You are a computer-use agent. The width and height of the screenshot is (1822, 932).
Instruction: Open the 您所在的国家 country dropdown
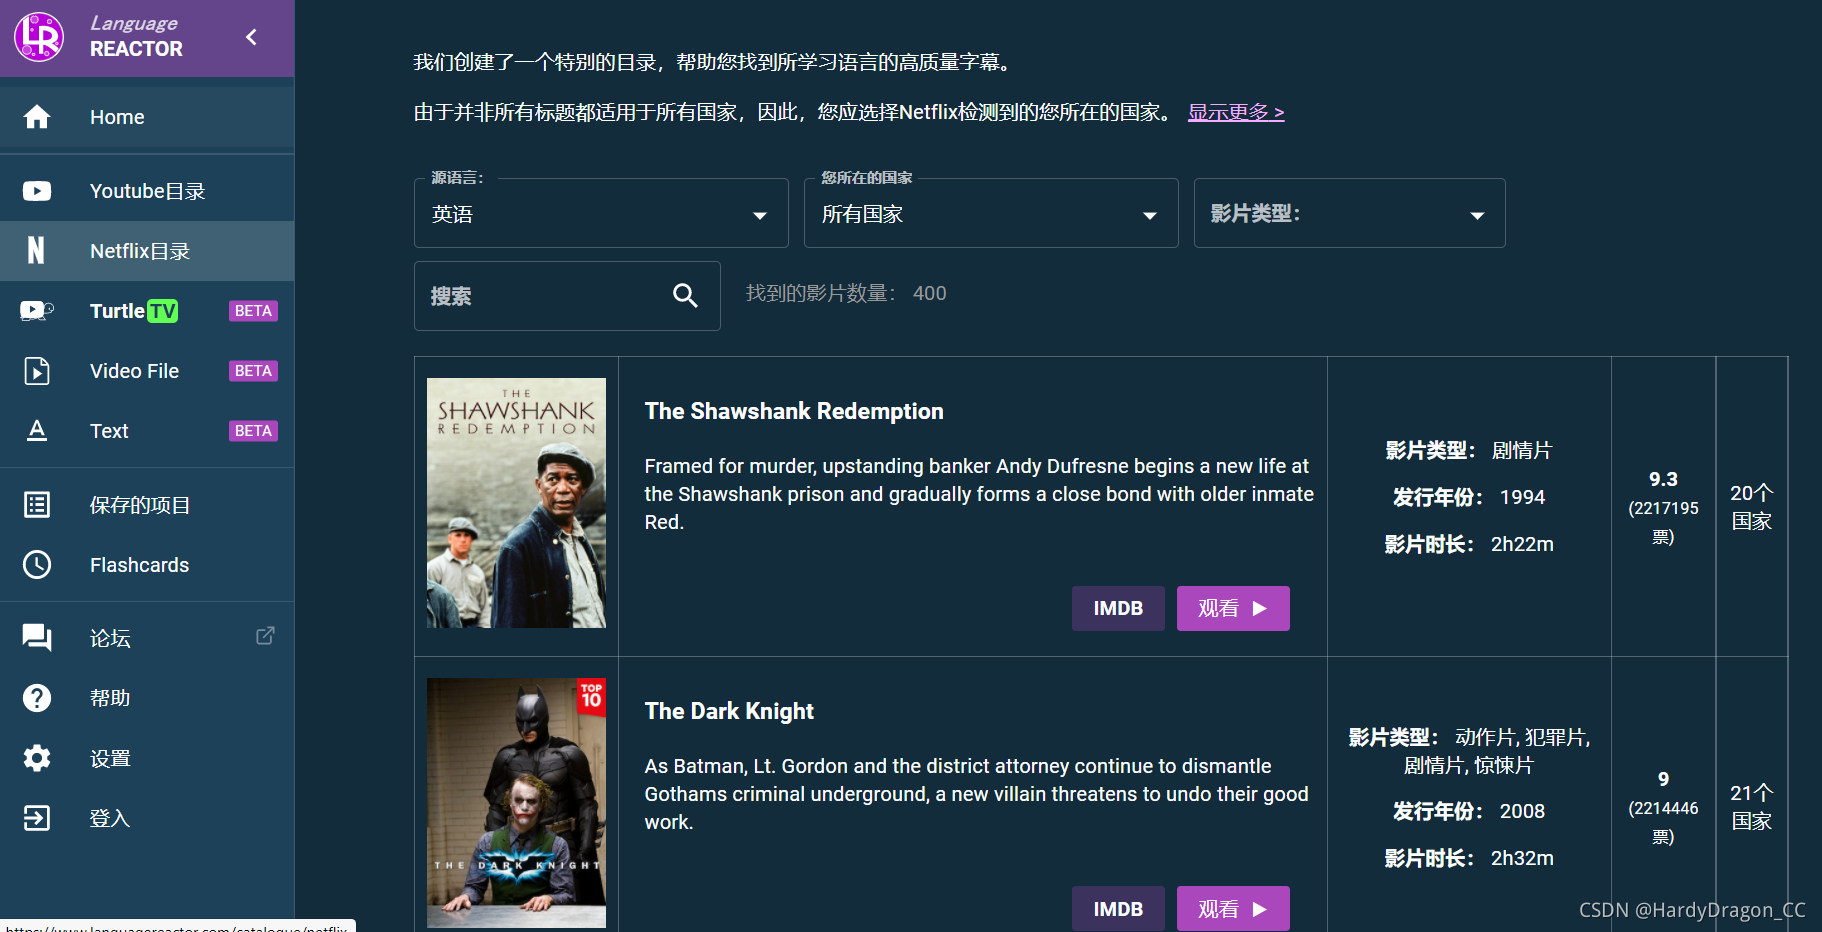(991, 213)
